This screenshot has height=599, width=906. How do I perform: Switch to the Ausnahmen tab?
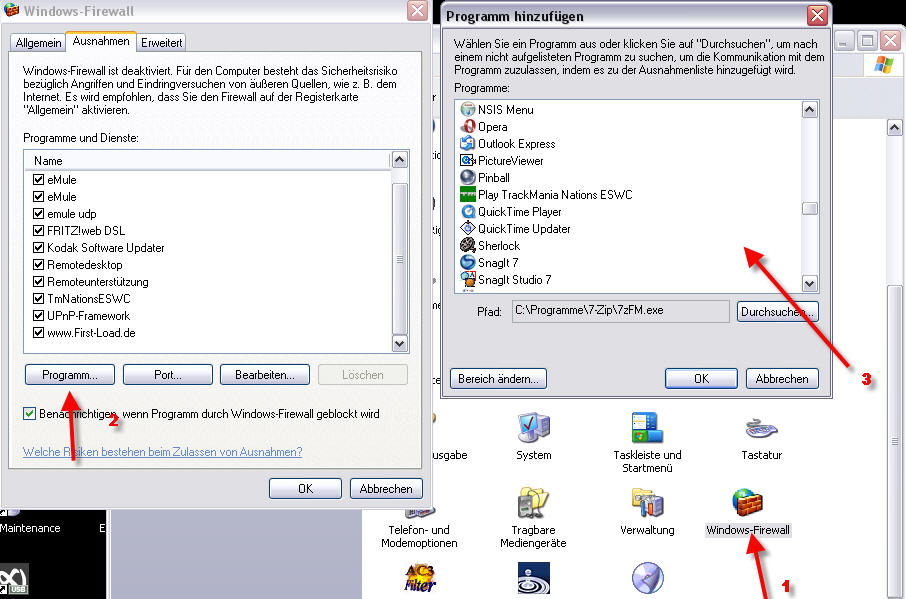(x=101, y=41)
